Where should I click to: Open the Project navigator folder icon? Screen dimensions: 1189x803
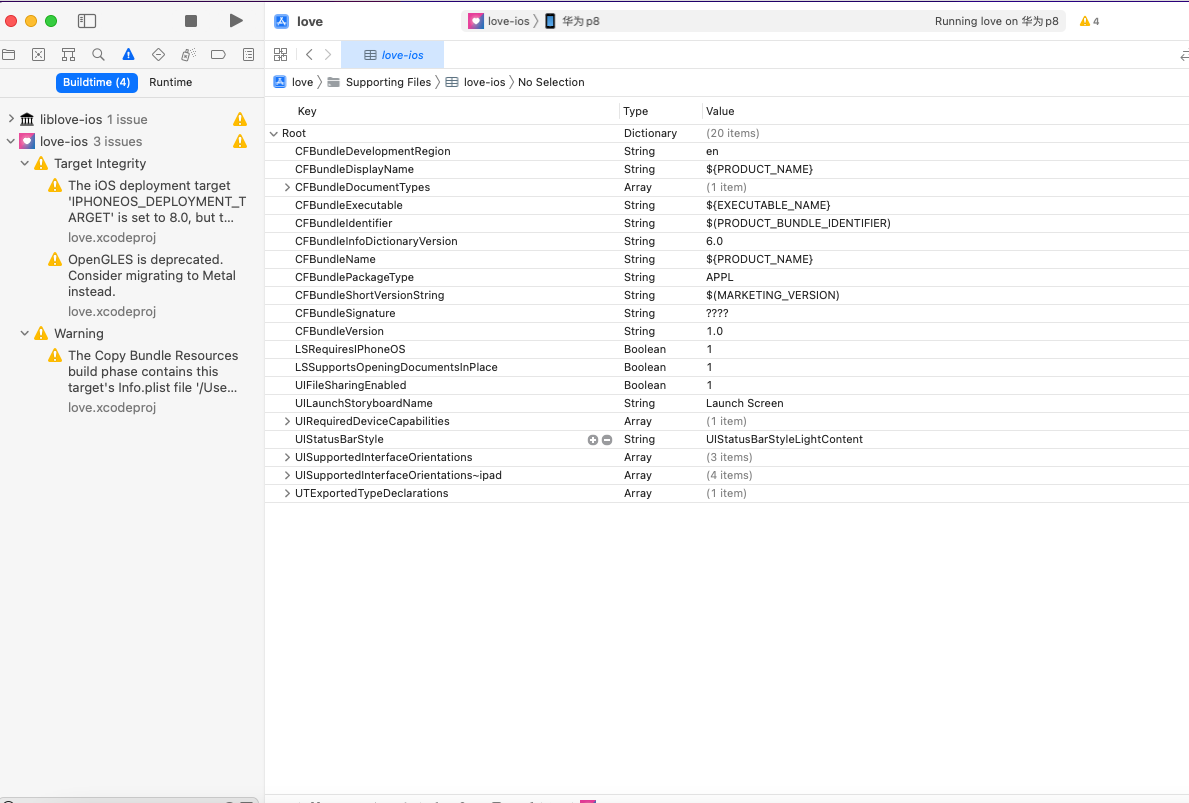click(10, 54)
